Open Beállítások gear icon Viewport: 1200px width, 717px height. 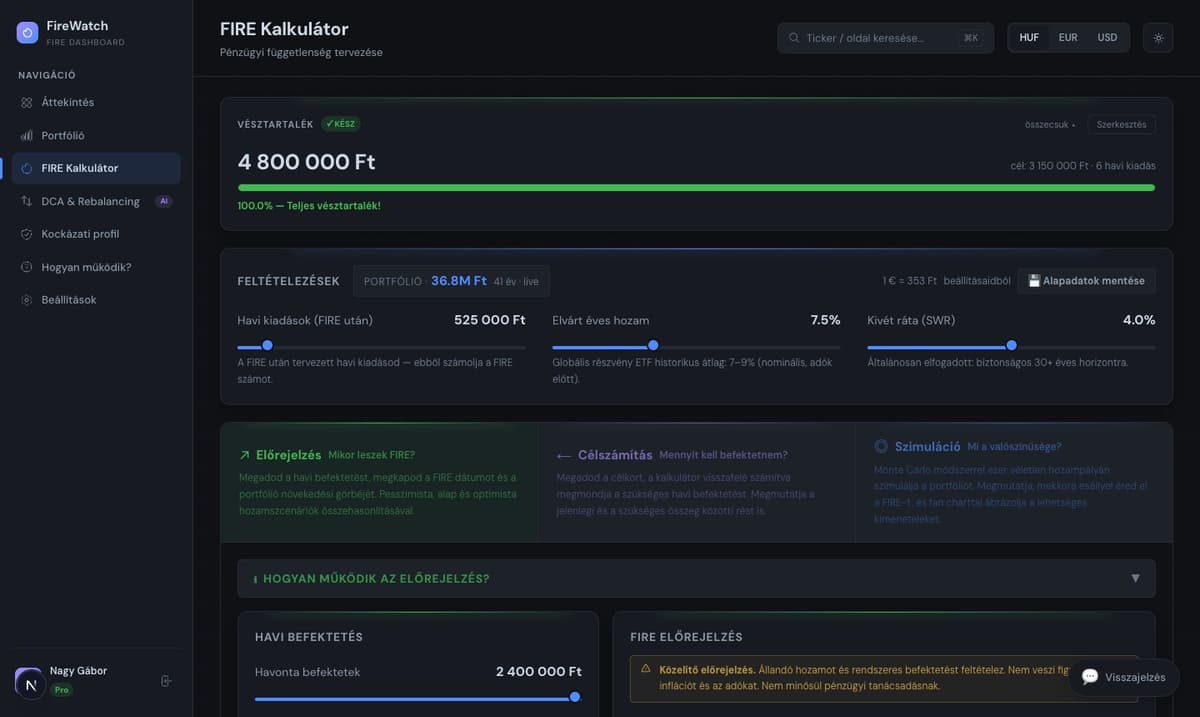(27, 300)
